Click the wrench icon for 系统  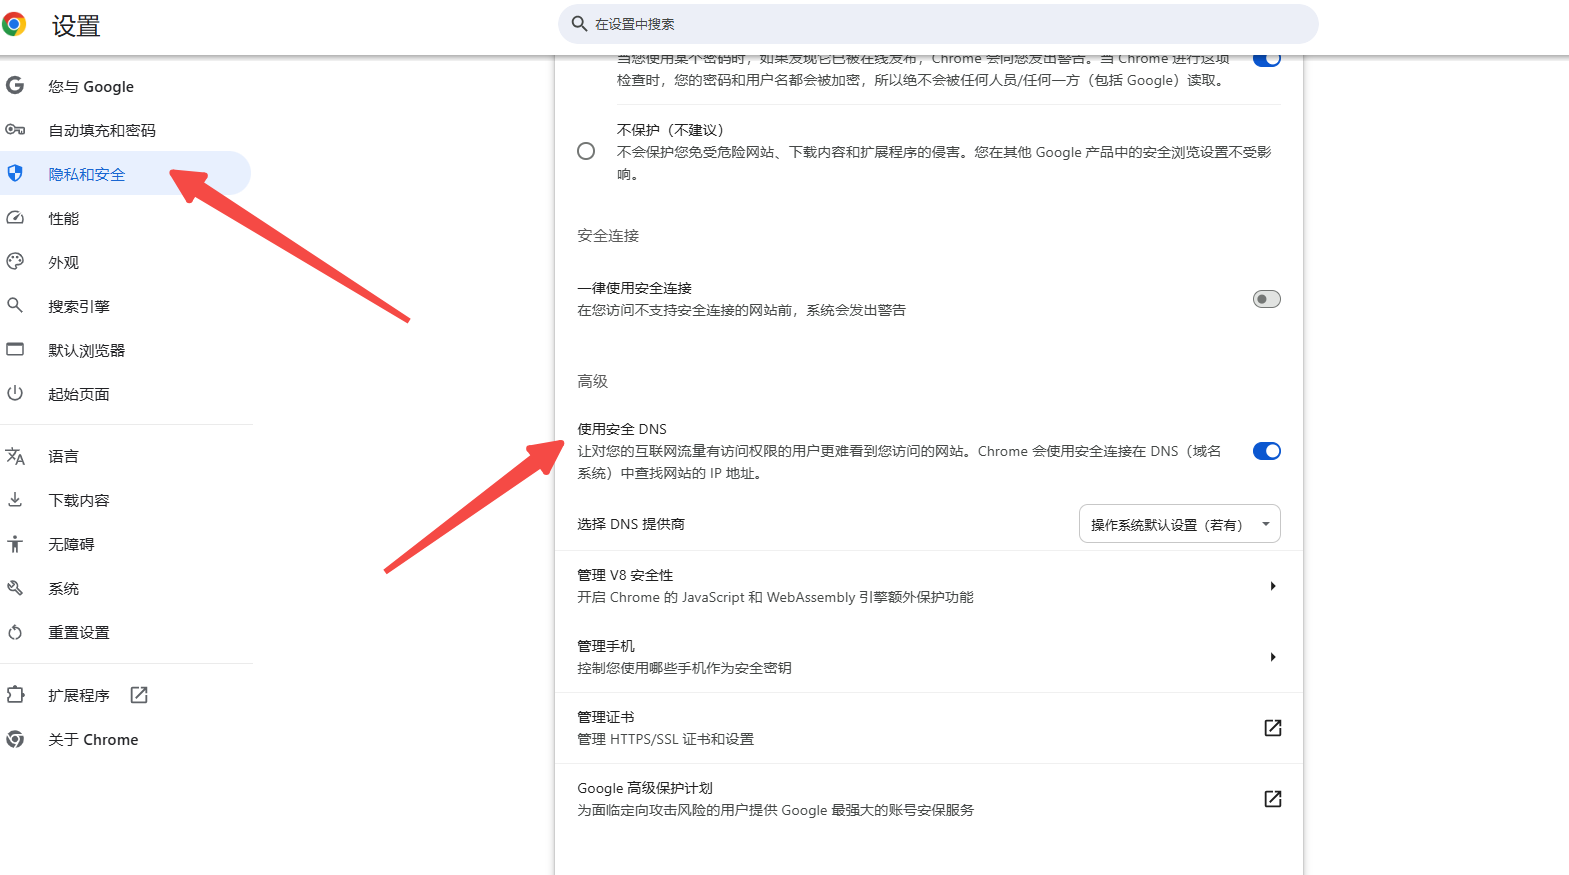coord(15,588)
